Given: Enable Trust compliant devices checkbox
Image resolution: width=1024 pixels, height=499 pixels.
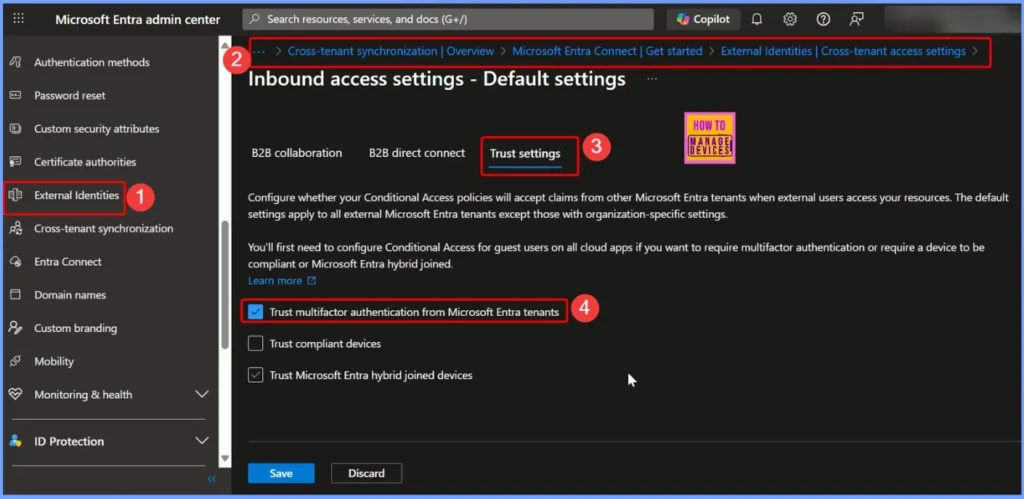Looking at the screenshot, I should pyautogui.click(x=256, y=344).
